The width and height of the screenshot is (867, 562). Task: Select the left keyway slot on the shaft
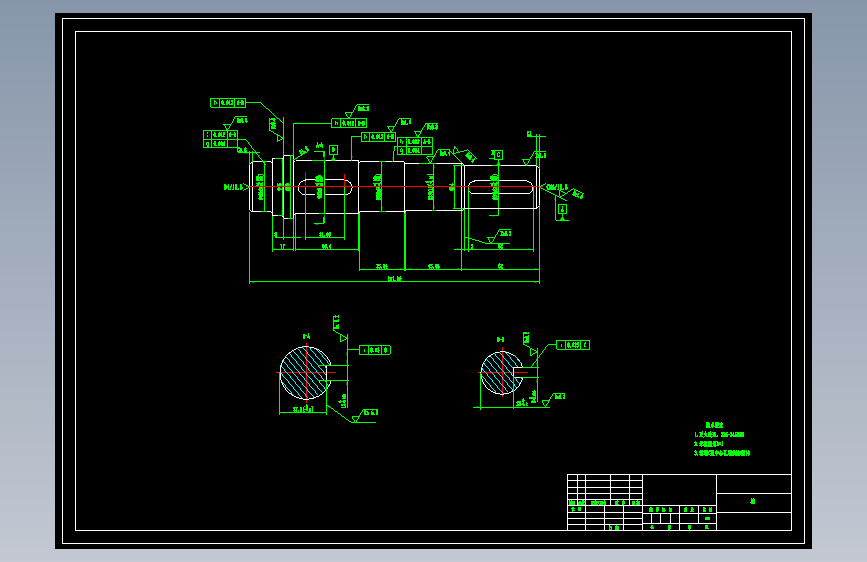[x=325, y=188]
